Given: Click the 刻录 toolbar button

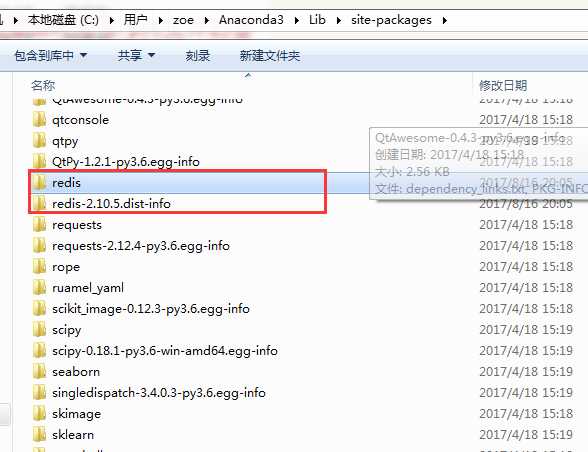Looking at the screenshot, I should 198,56.
